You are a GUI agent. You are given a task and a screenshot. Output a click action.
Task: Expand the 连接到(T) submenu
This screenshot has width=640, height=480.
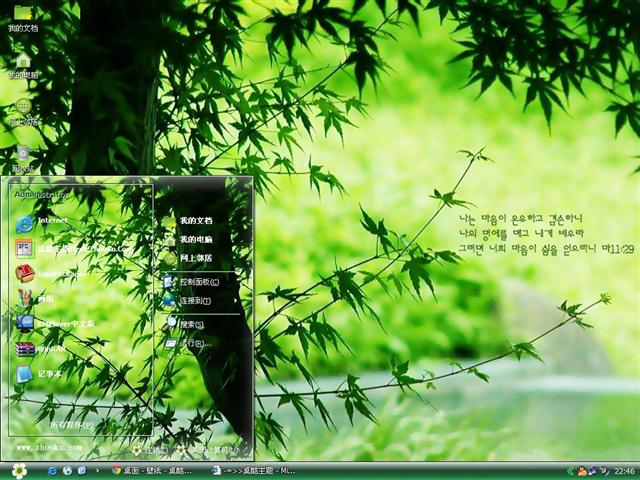pyautogui.click(x=200, y=301)
